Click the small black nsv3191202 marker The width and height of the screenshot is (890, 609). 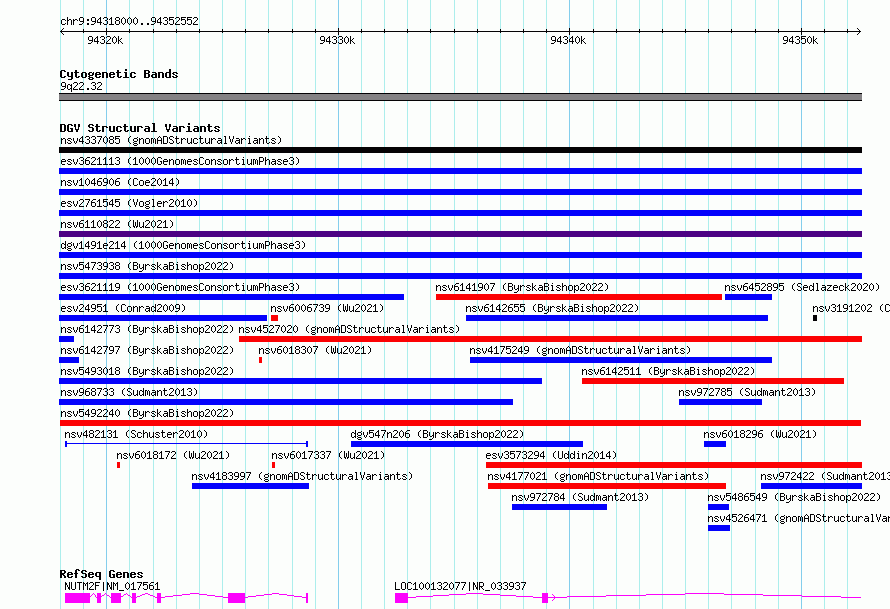(x=815, y=318)
